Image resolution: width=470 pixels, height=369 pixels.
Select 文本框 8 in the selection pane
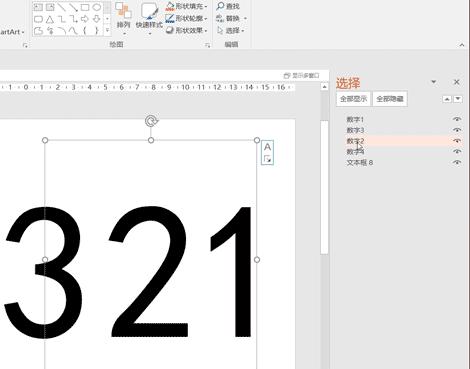[360, 163]
